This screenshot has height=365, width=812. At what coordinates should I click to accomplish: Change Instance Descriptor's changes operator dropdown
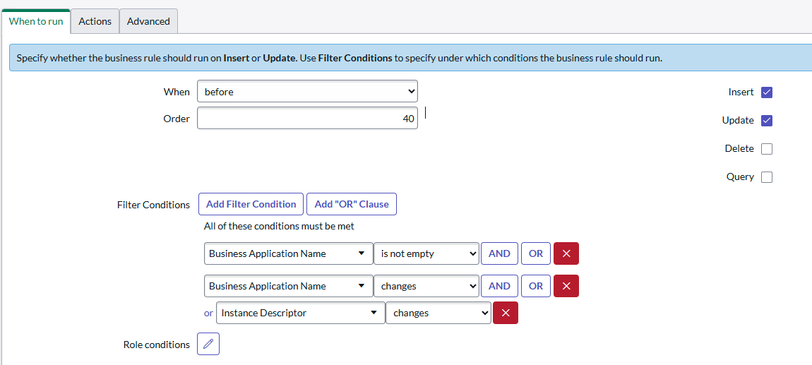[439, 313]
